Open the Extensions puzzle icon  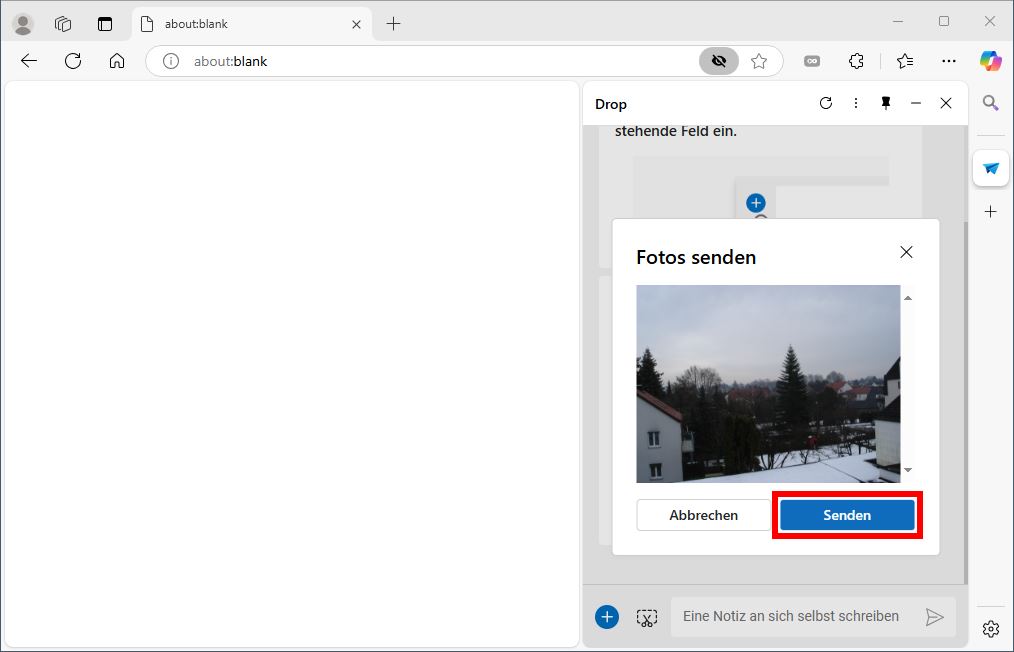(x=856, y=61)
